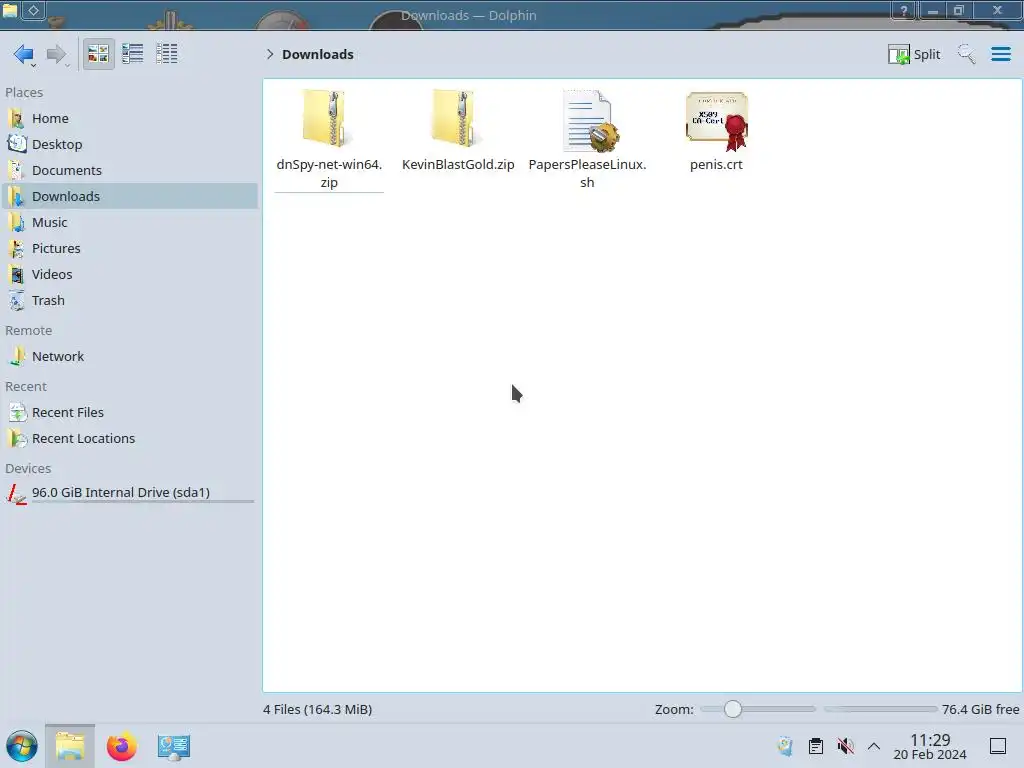Open Network under Remote

pos(130,357)
